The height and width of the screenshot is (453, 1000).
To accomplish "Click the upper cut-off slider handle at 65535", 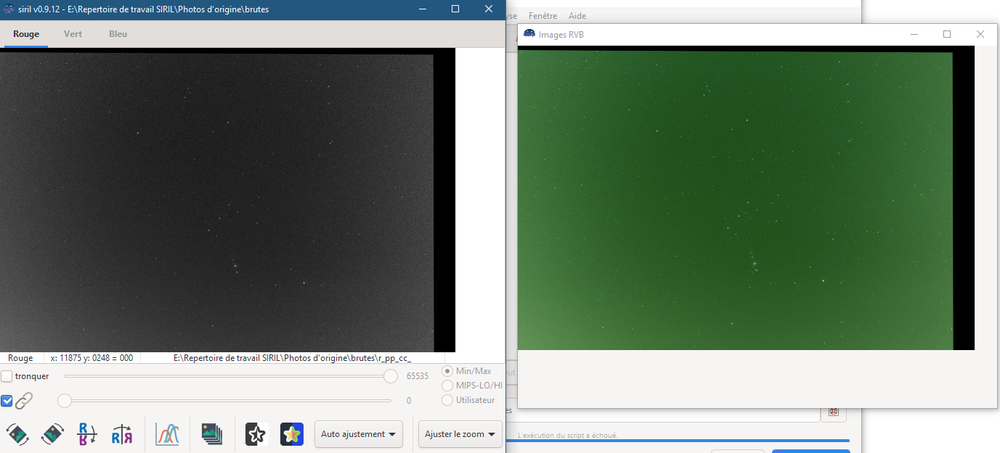I will (x=390, y=376).
